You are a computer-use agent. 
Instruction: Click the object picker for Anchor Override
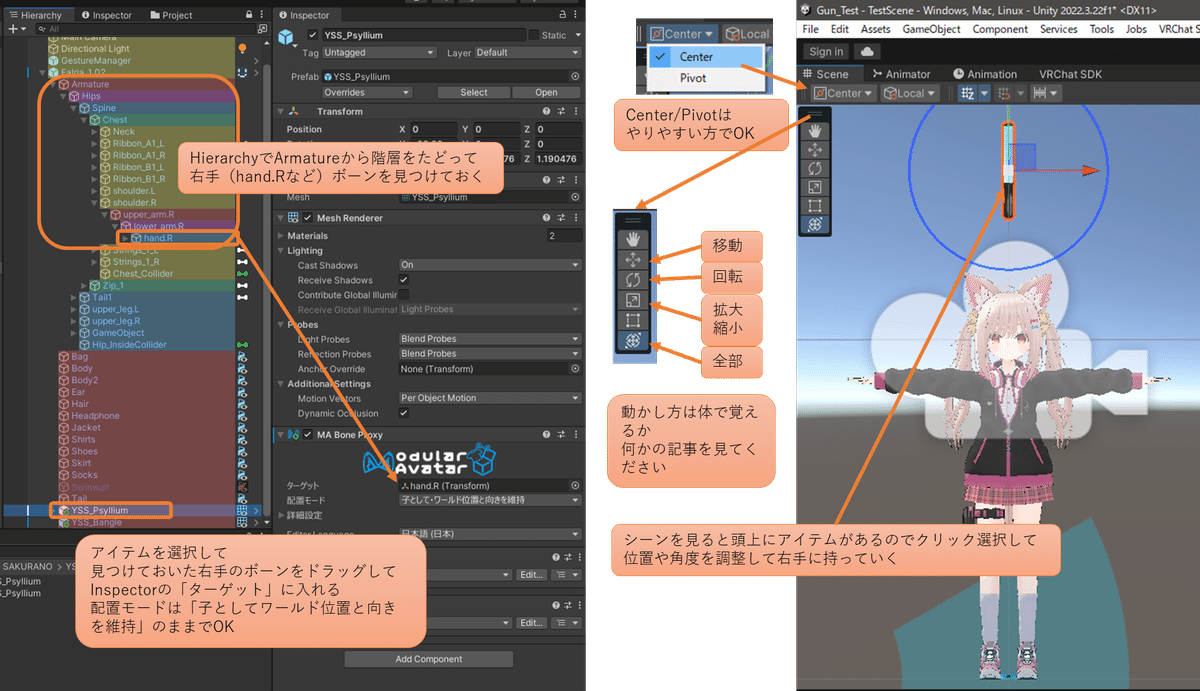click(x=575, y=368)
